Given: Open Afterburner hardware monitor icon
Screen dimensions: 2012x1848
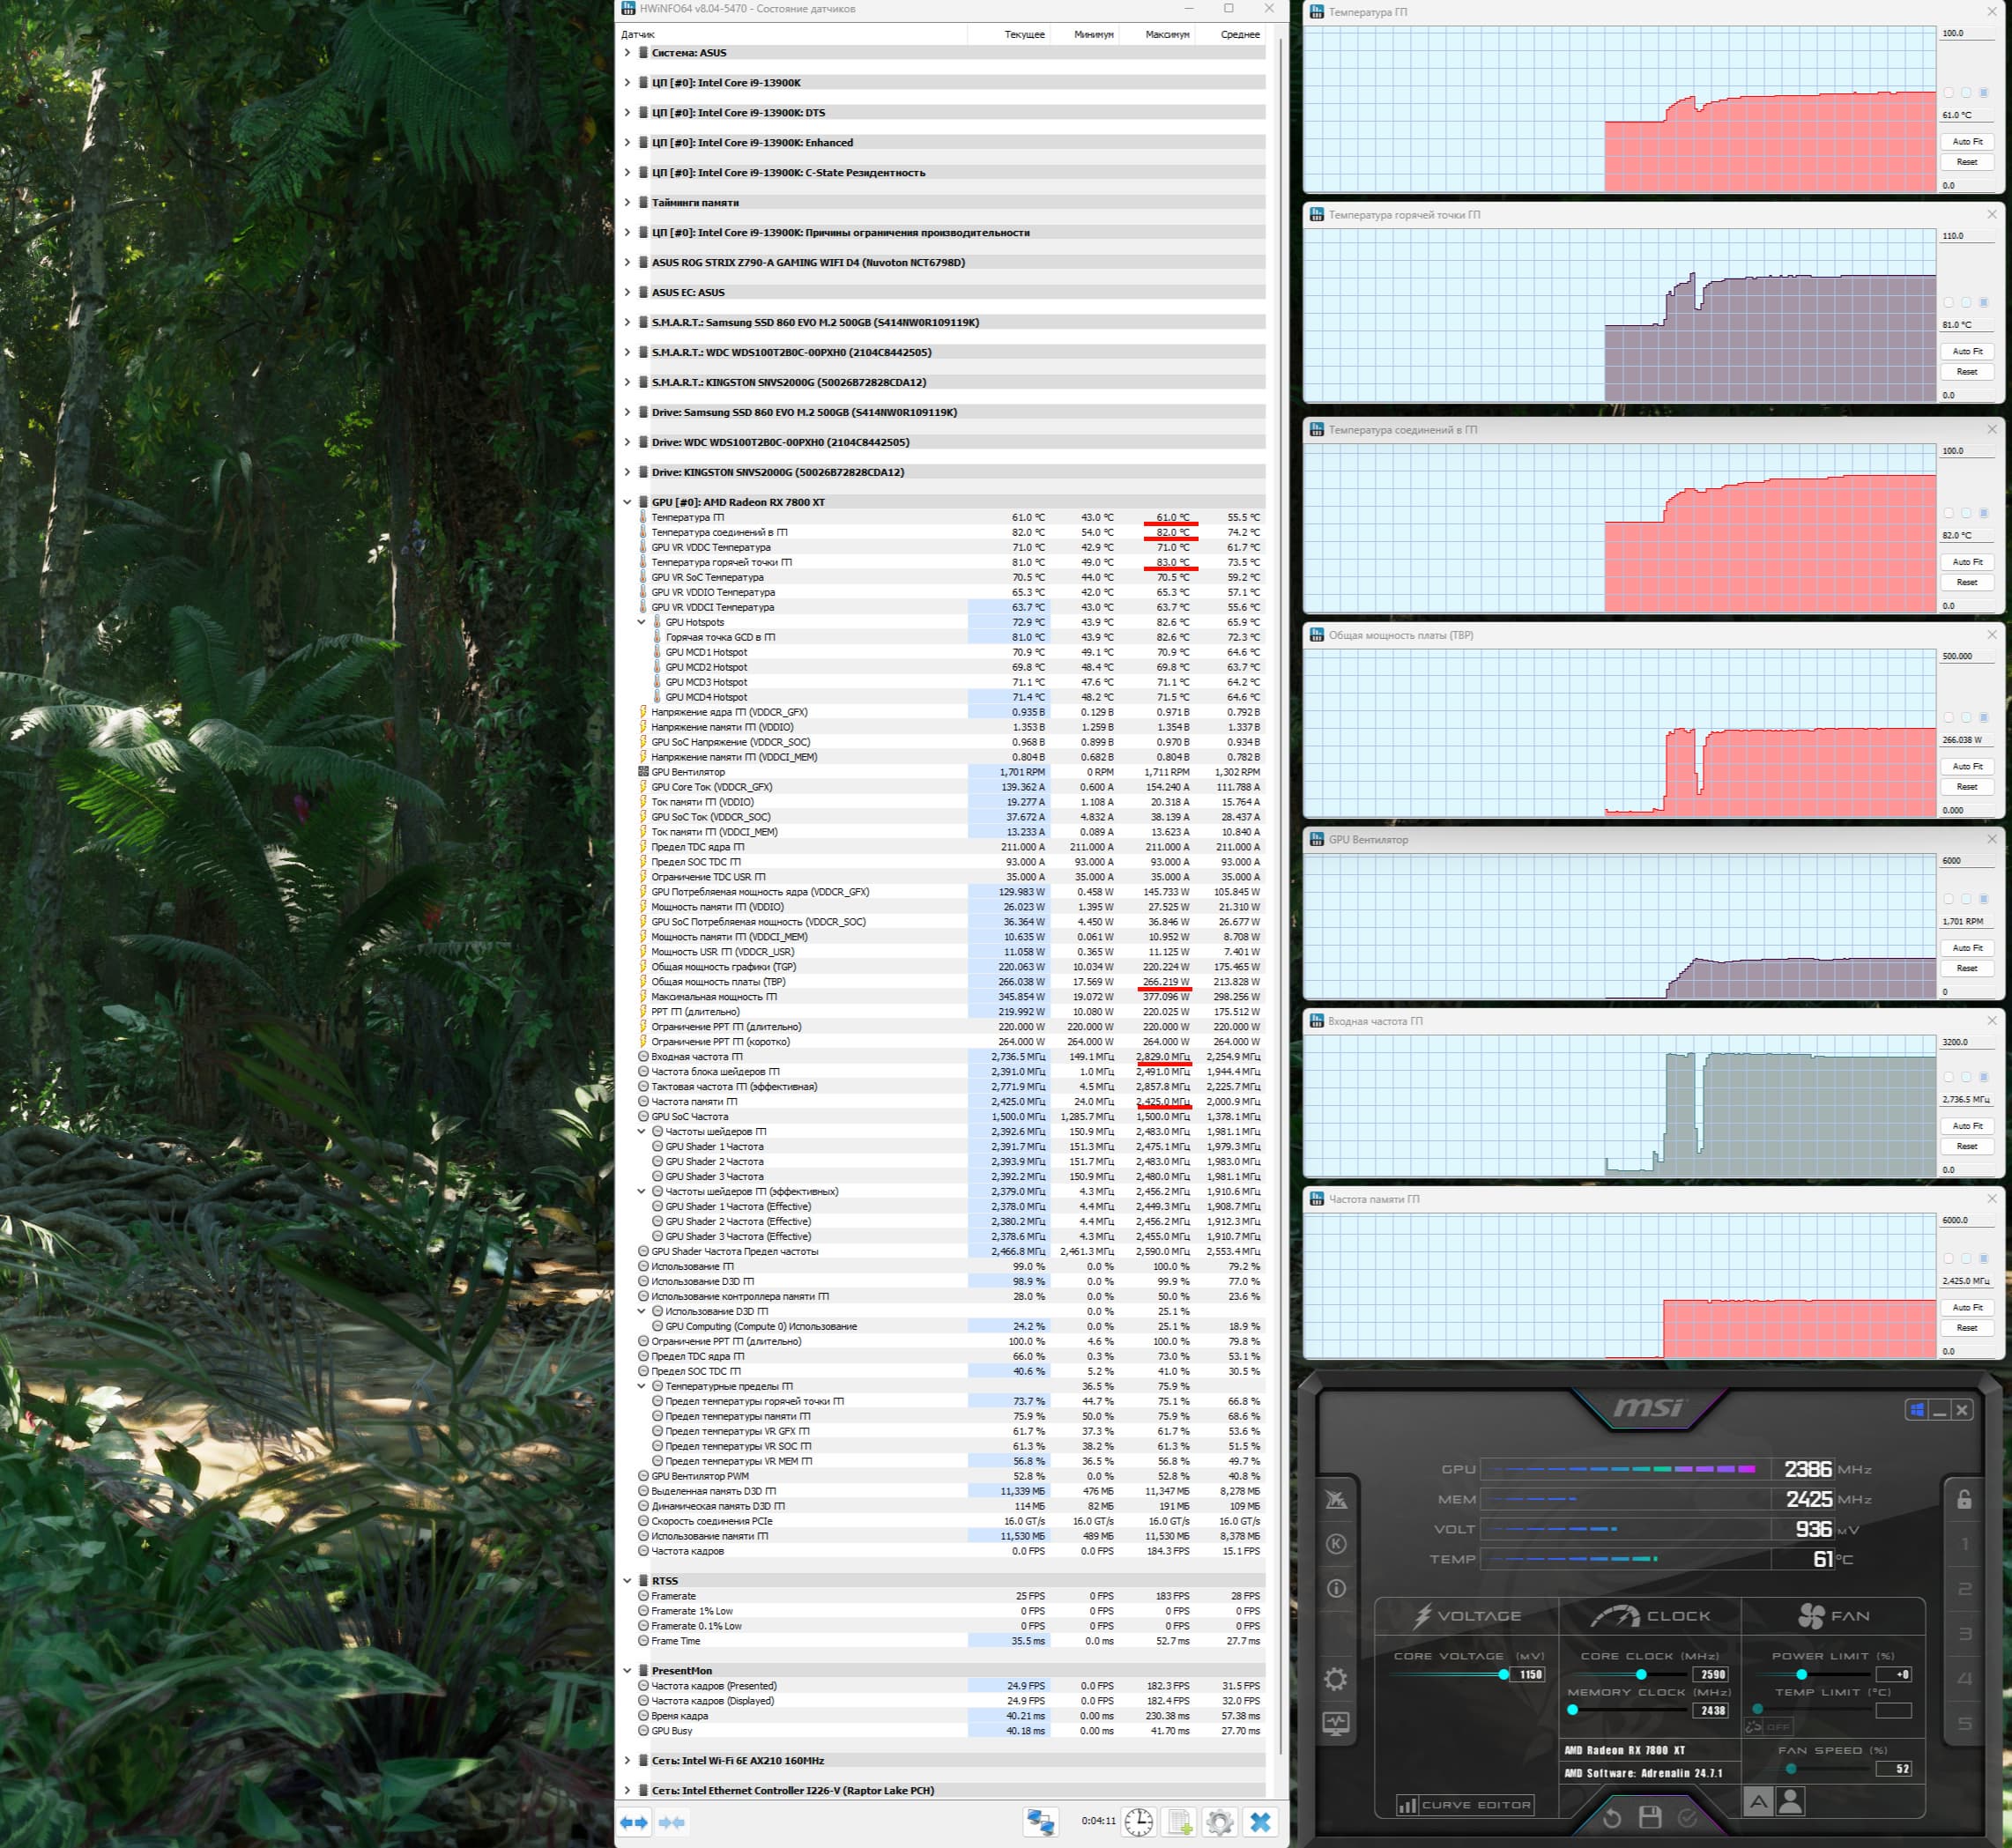Looking at the screenshot, I should click(1336, 1723).
